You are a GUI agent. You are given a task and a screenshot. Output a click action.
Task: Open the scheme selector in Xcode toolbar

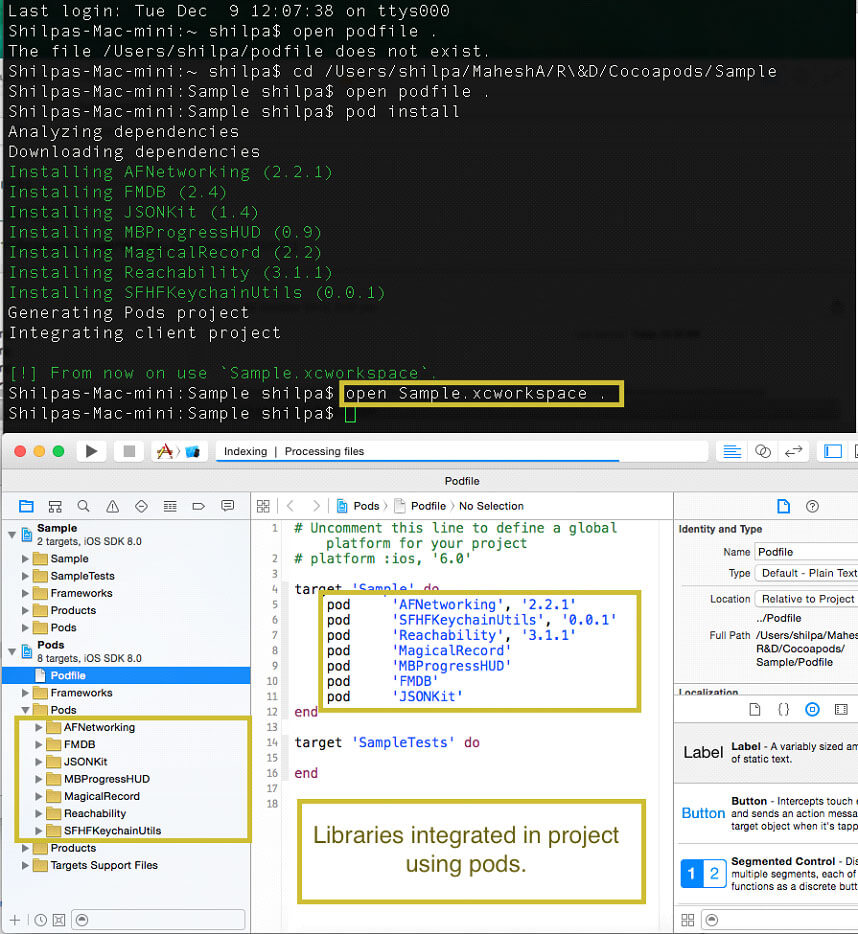point(178,451)
